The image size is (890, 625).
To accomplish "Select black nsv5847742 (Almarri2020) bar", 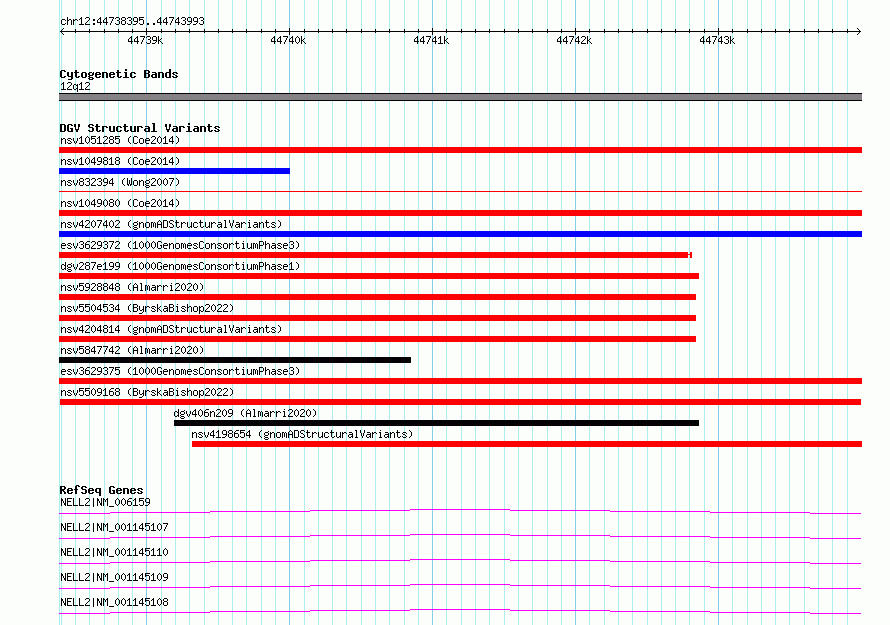I will click(x=235, y=360).
